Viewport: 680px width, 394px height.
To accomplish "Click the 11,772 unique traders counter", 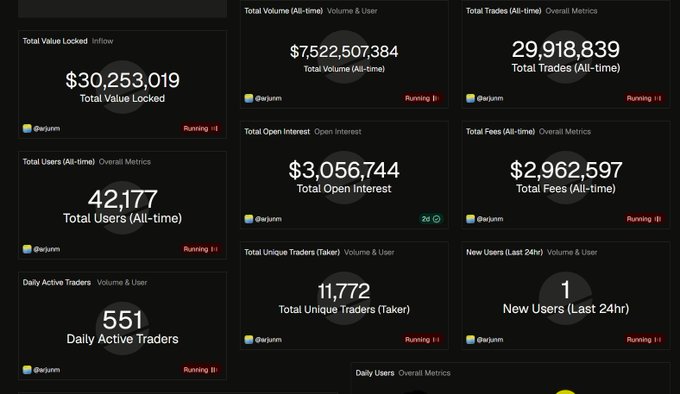I will pos(344,291).
